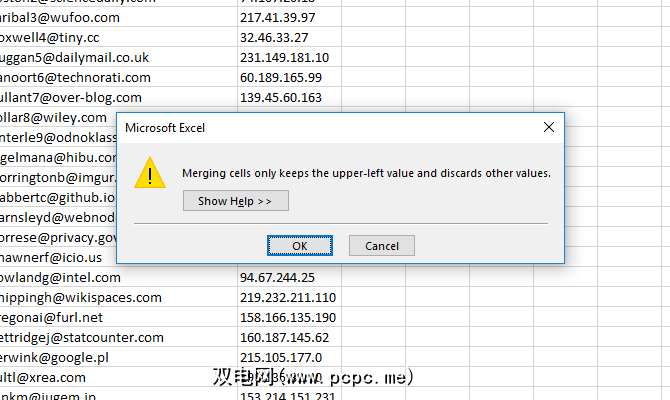Select the intel.com email cell
The height and width of the screenshot is (400, 670).
click(61, 277)
